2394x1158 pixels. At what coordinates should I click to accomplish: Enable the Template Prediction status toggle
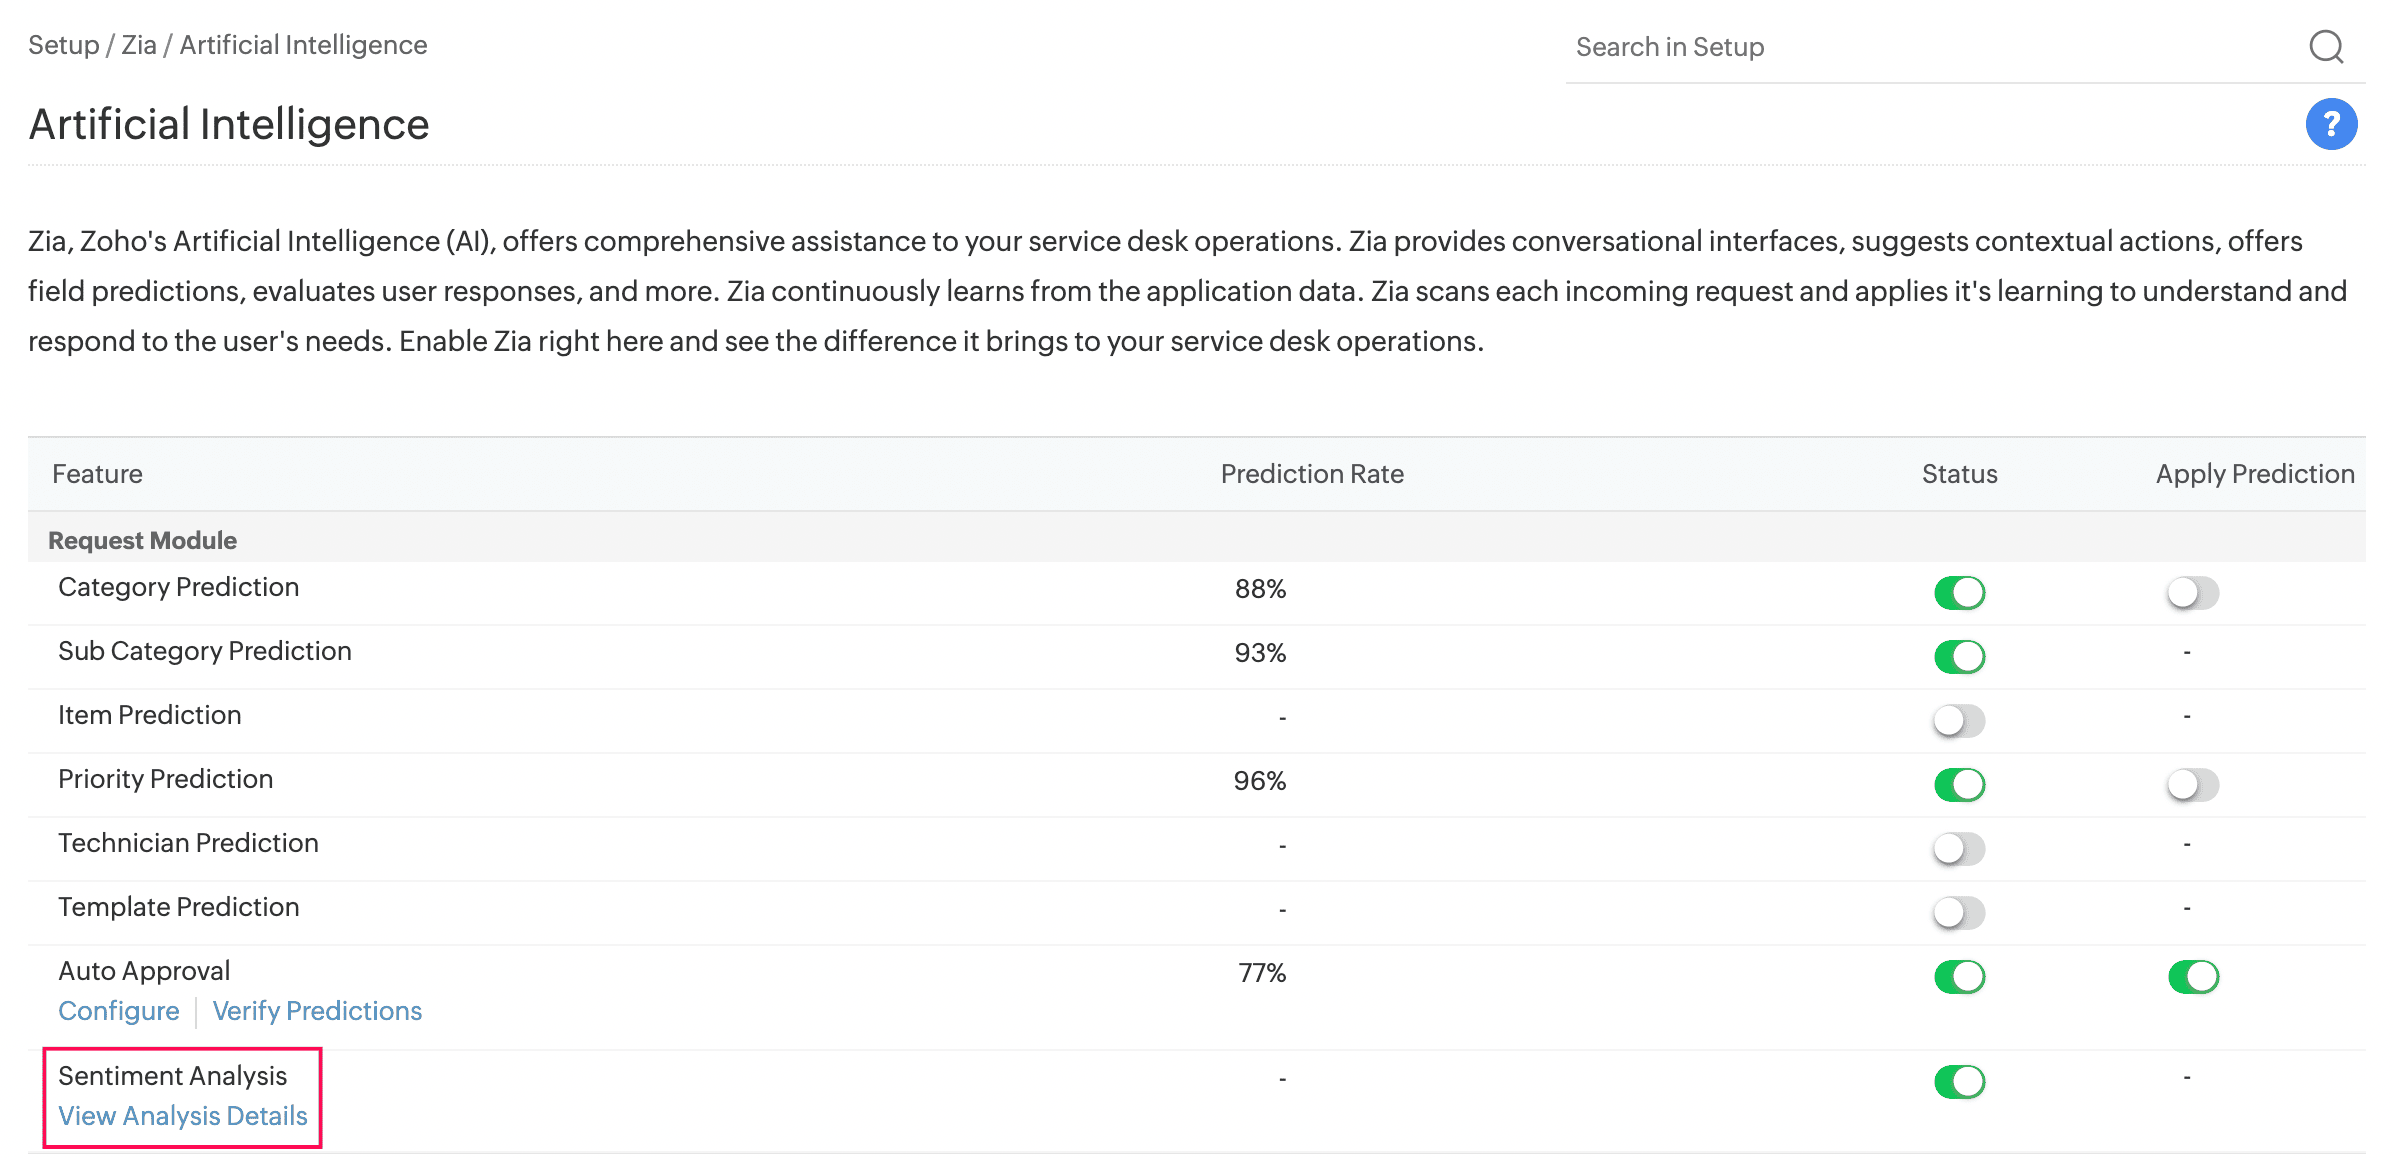click(1959, 912)
